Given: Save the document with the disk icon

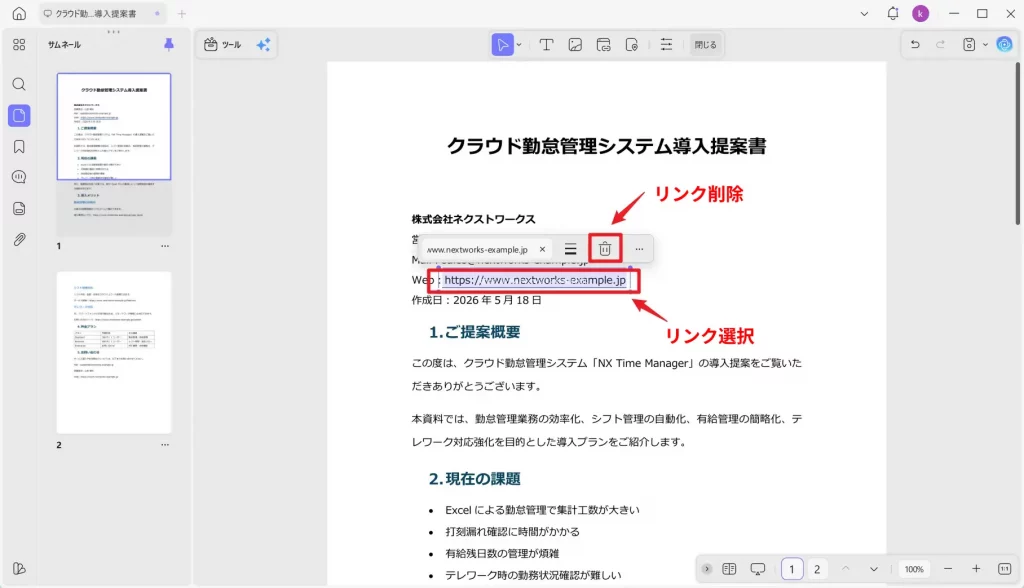Looking at the screenshot, I should click(969, 44).
